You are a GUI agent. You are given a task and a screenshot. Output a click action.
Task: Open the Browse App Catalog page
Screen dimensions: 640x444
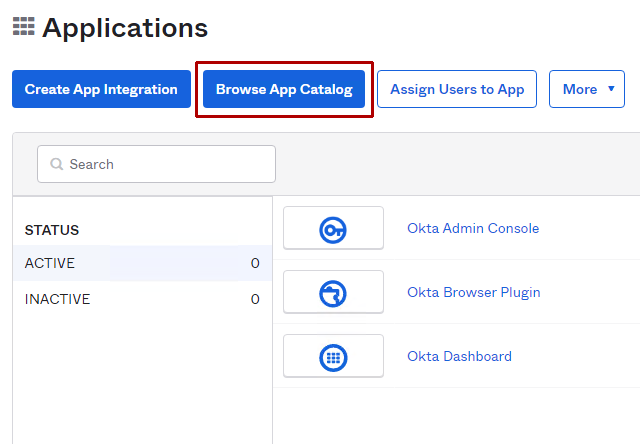click(284, 89)
